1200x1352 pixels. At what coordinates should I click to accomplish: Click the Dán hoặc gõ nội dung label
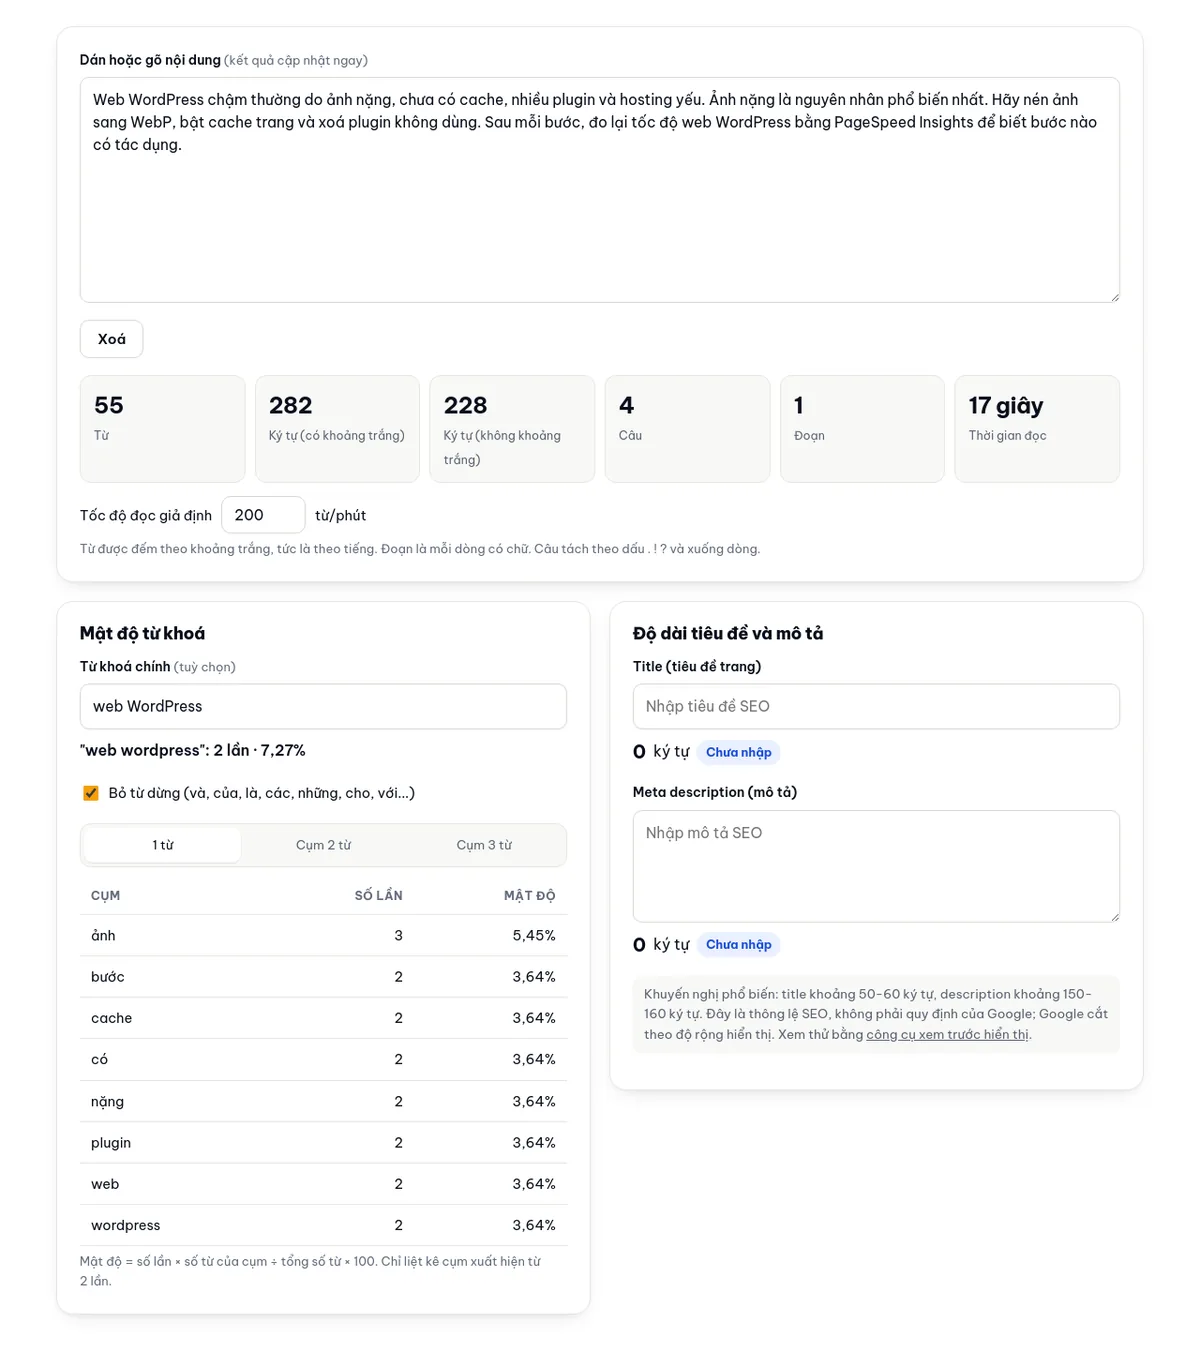[150, 60]
